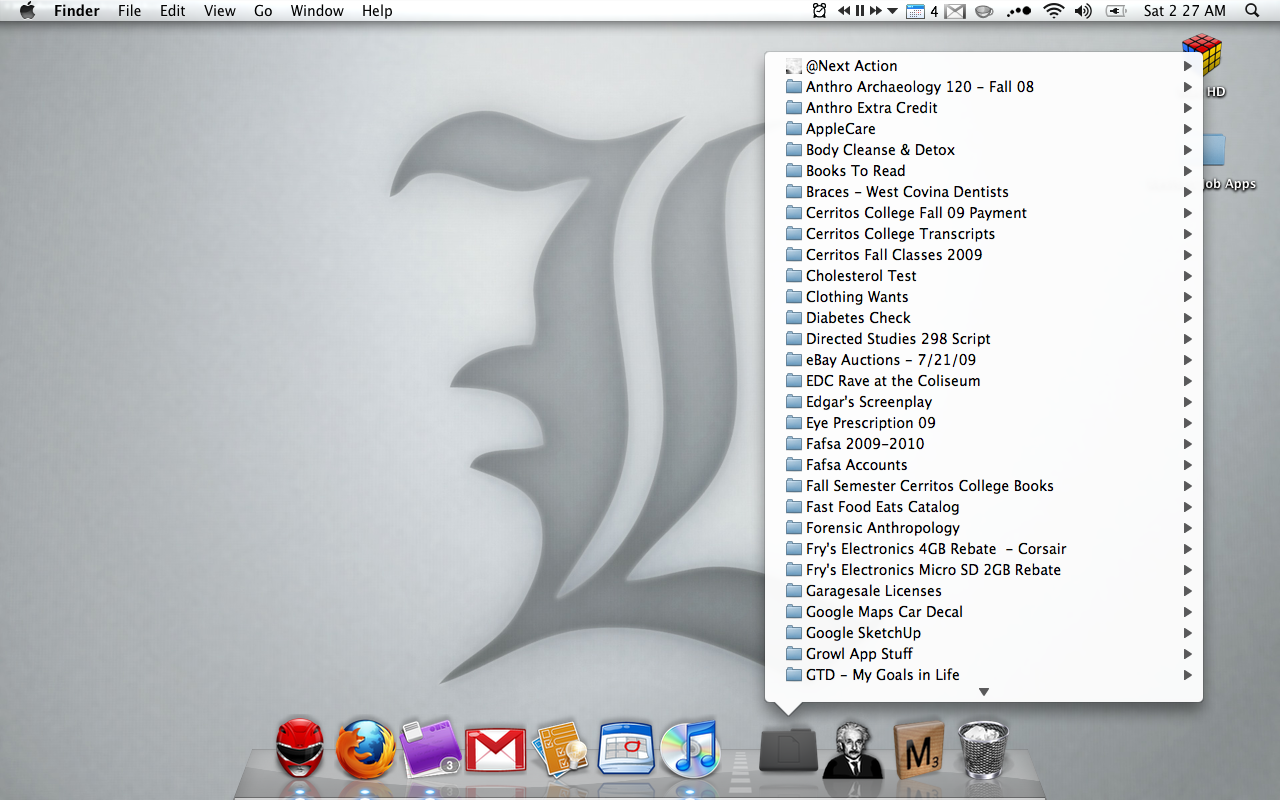The width and height of the screenshot is (1280, 800).
Task: Open the Scrabble M tile dock icon
Action: pyautogui.click(x=918, y=749)
